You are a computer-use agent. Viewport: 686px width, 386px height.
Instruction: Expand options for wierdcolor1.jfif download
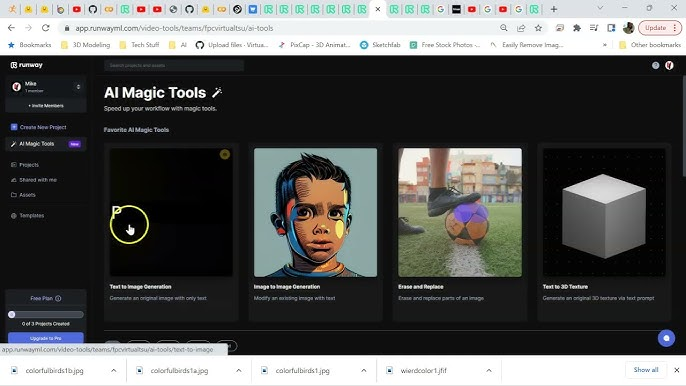click(x=489, y=371)
